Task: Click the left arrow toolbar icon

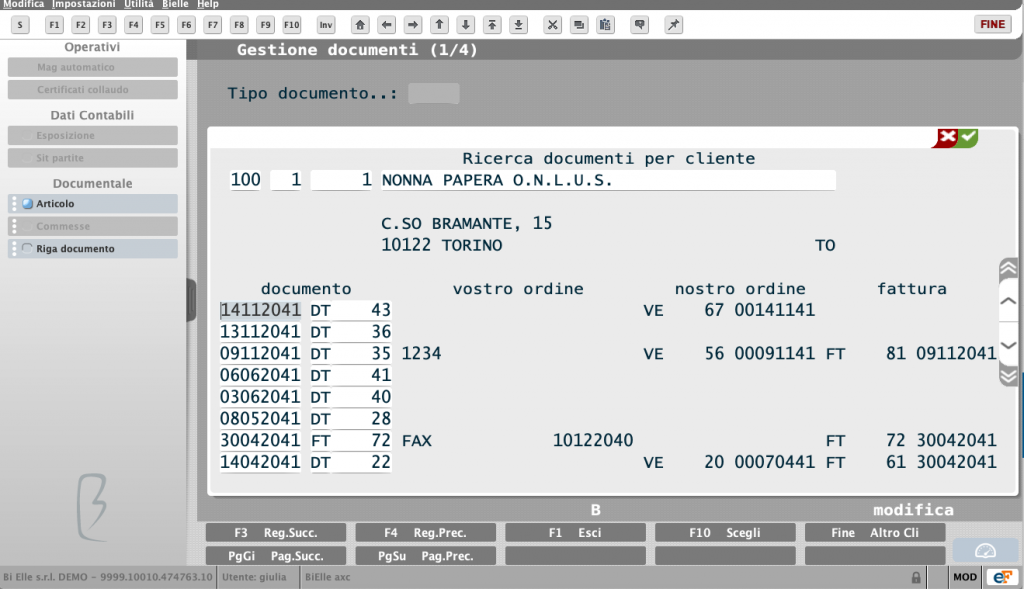Action: pos(387,25)
